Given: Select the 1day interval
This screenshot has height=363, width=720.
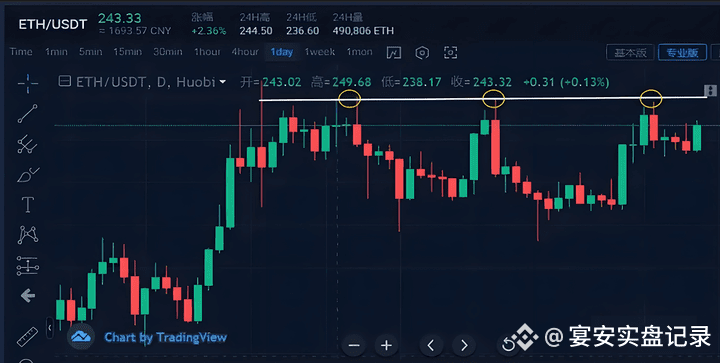Looking at the screenshot, I should click(x=281, y=52).
